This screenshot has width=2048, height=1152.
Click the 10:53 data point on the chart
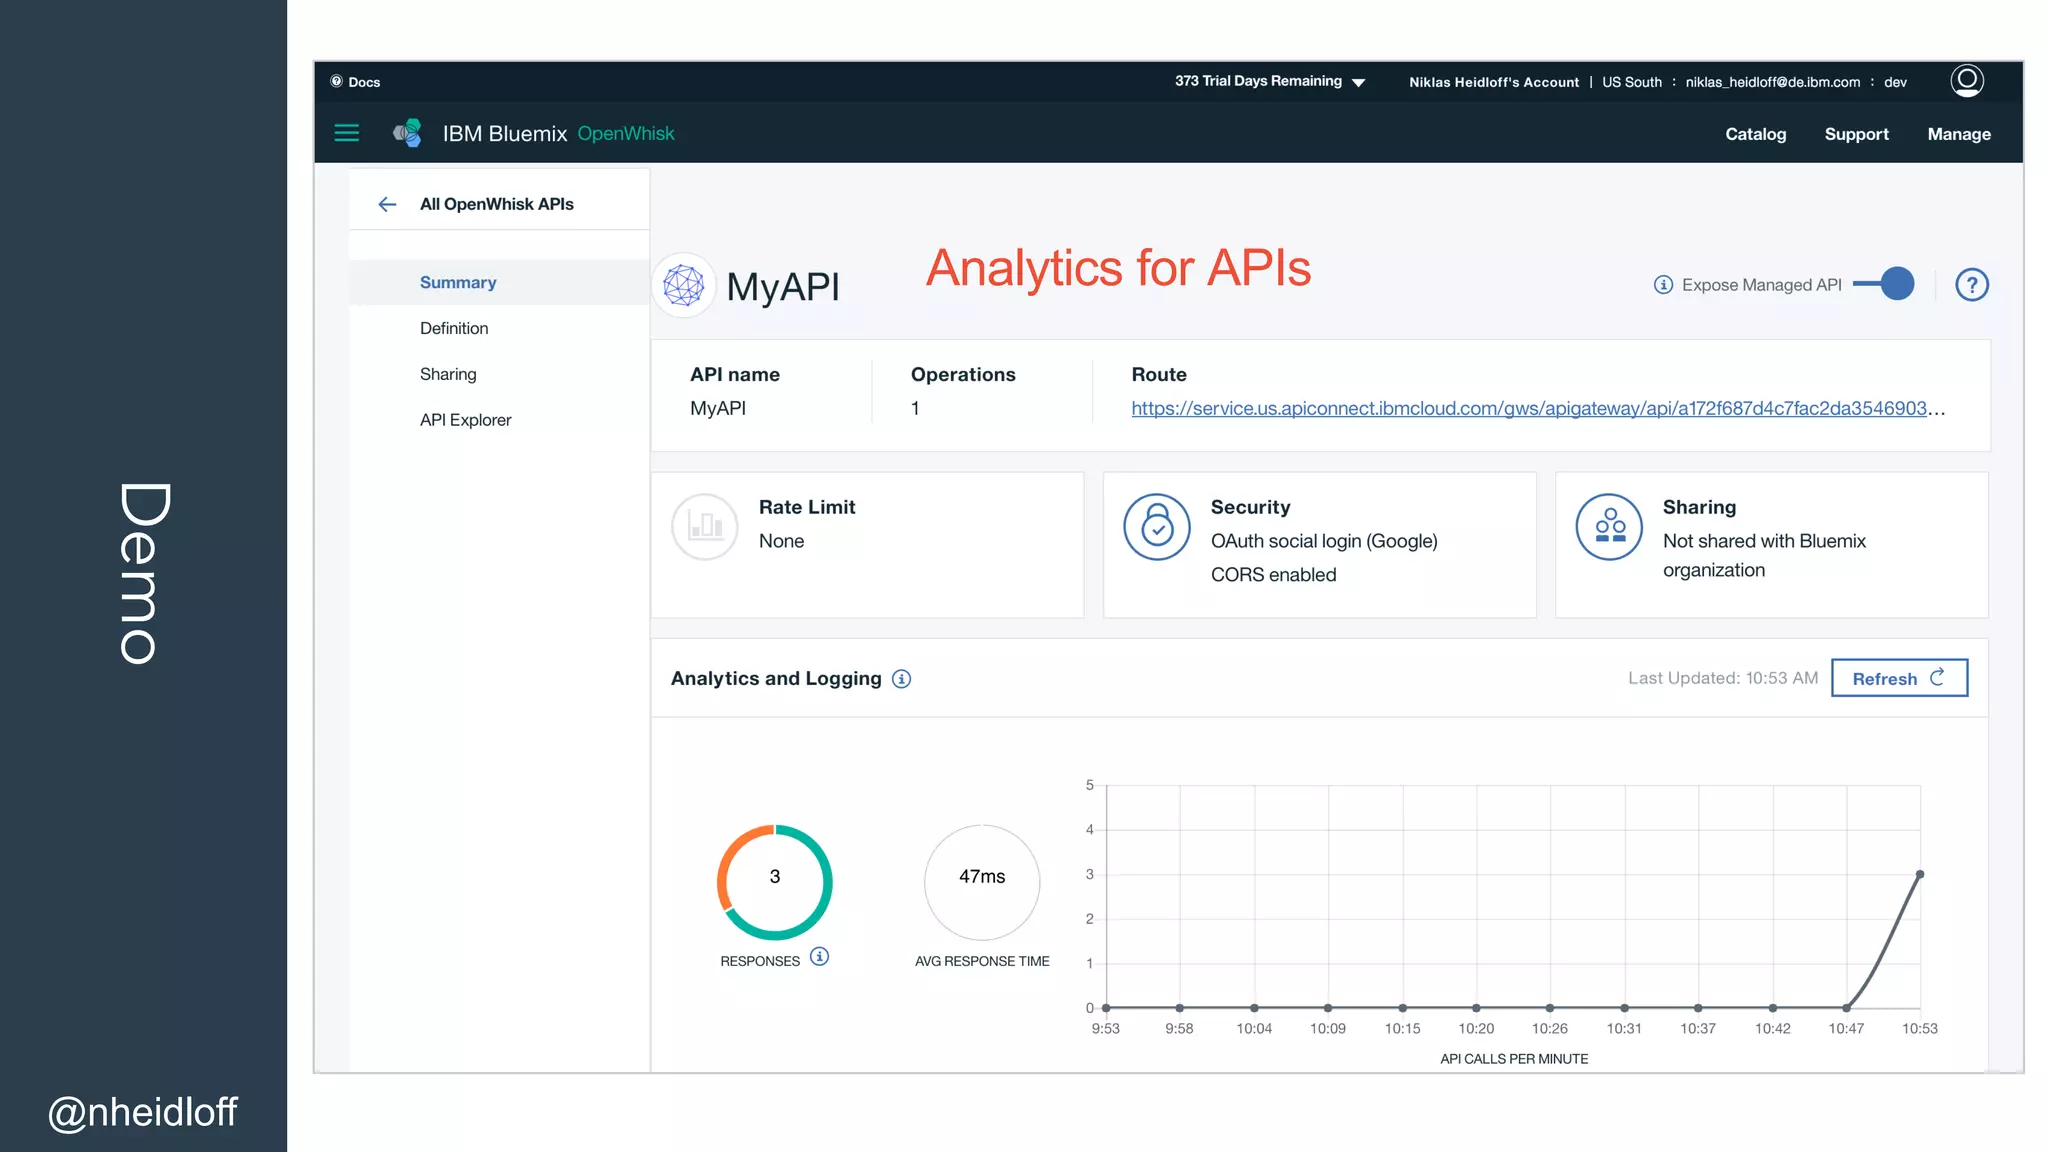pos(1919,875)
